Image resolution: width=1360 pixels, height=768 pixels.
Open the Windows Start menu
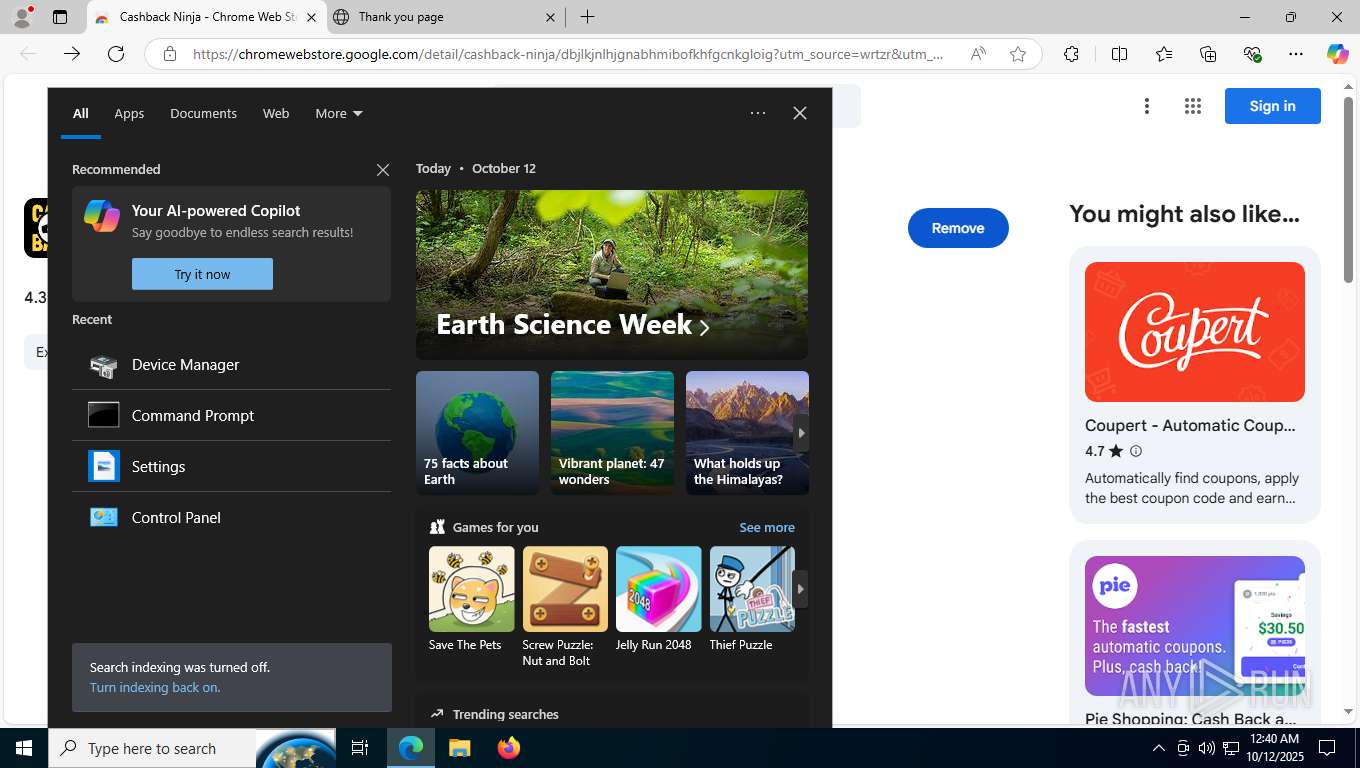click(x=24, y=748)
